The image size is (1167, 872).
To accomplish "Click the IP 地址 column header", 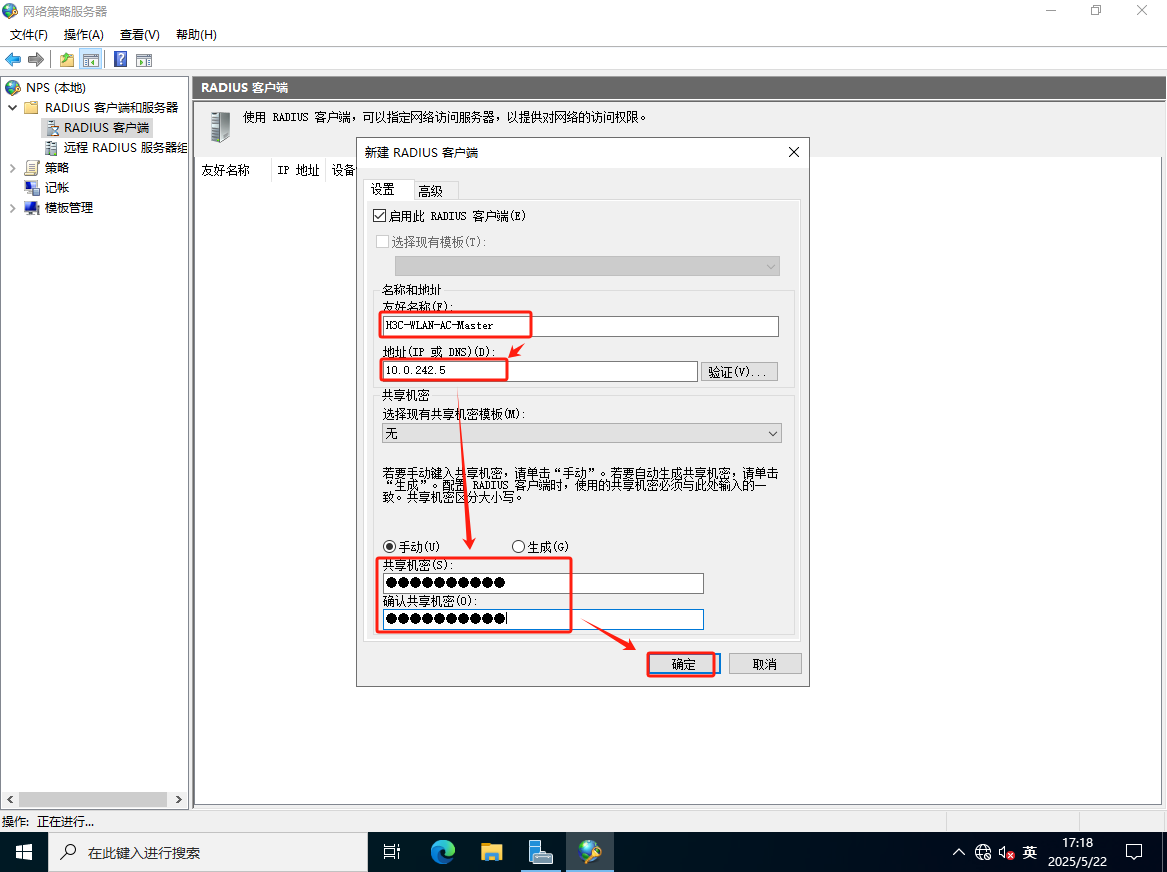I will tap(298, 170).
